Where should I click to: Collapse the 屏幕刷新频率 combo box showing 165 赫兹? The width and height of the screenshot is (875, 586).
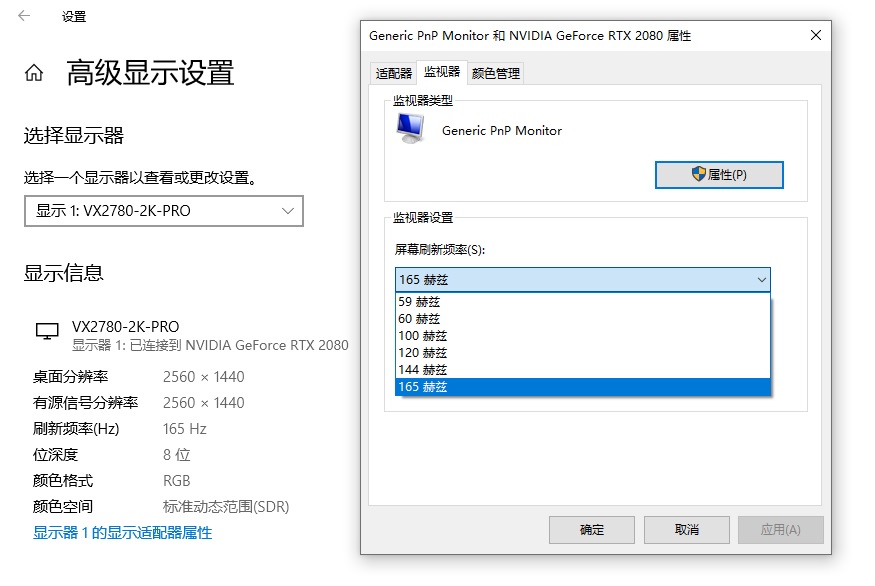point(583,280)
